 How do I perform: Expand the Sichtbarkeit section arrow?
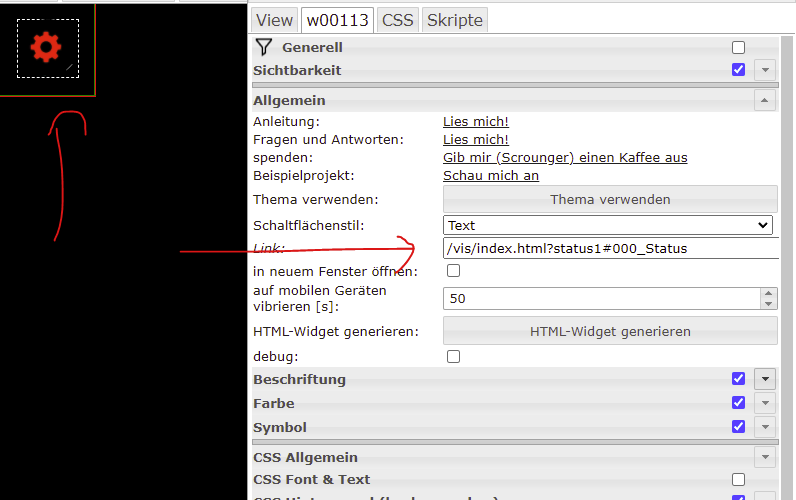765,70
